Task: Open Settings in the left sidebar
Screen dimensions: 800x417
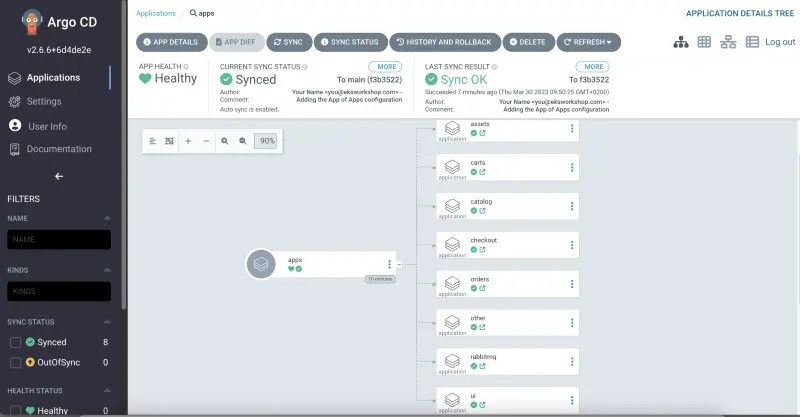Action: (44, 101)
